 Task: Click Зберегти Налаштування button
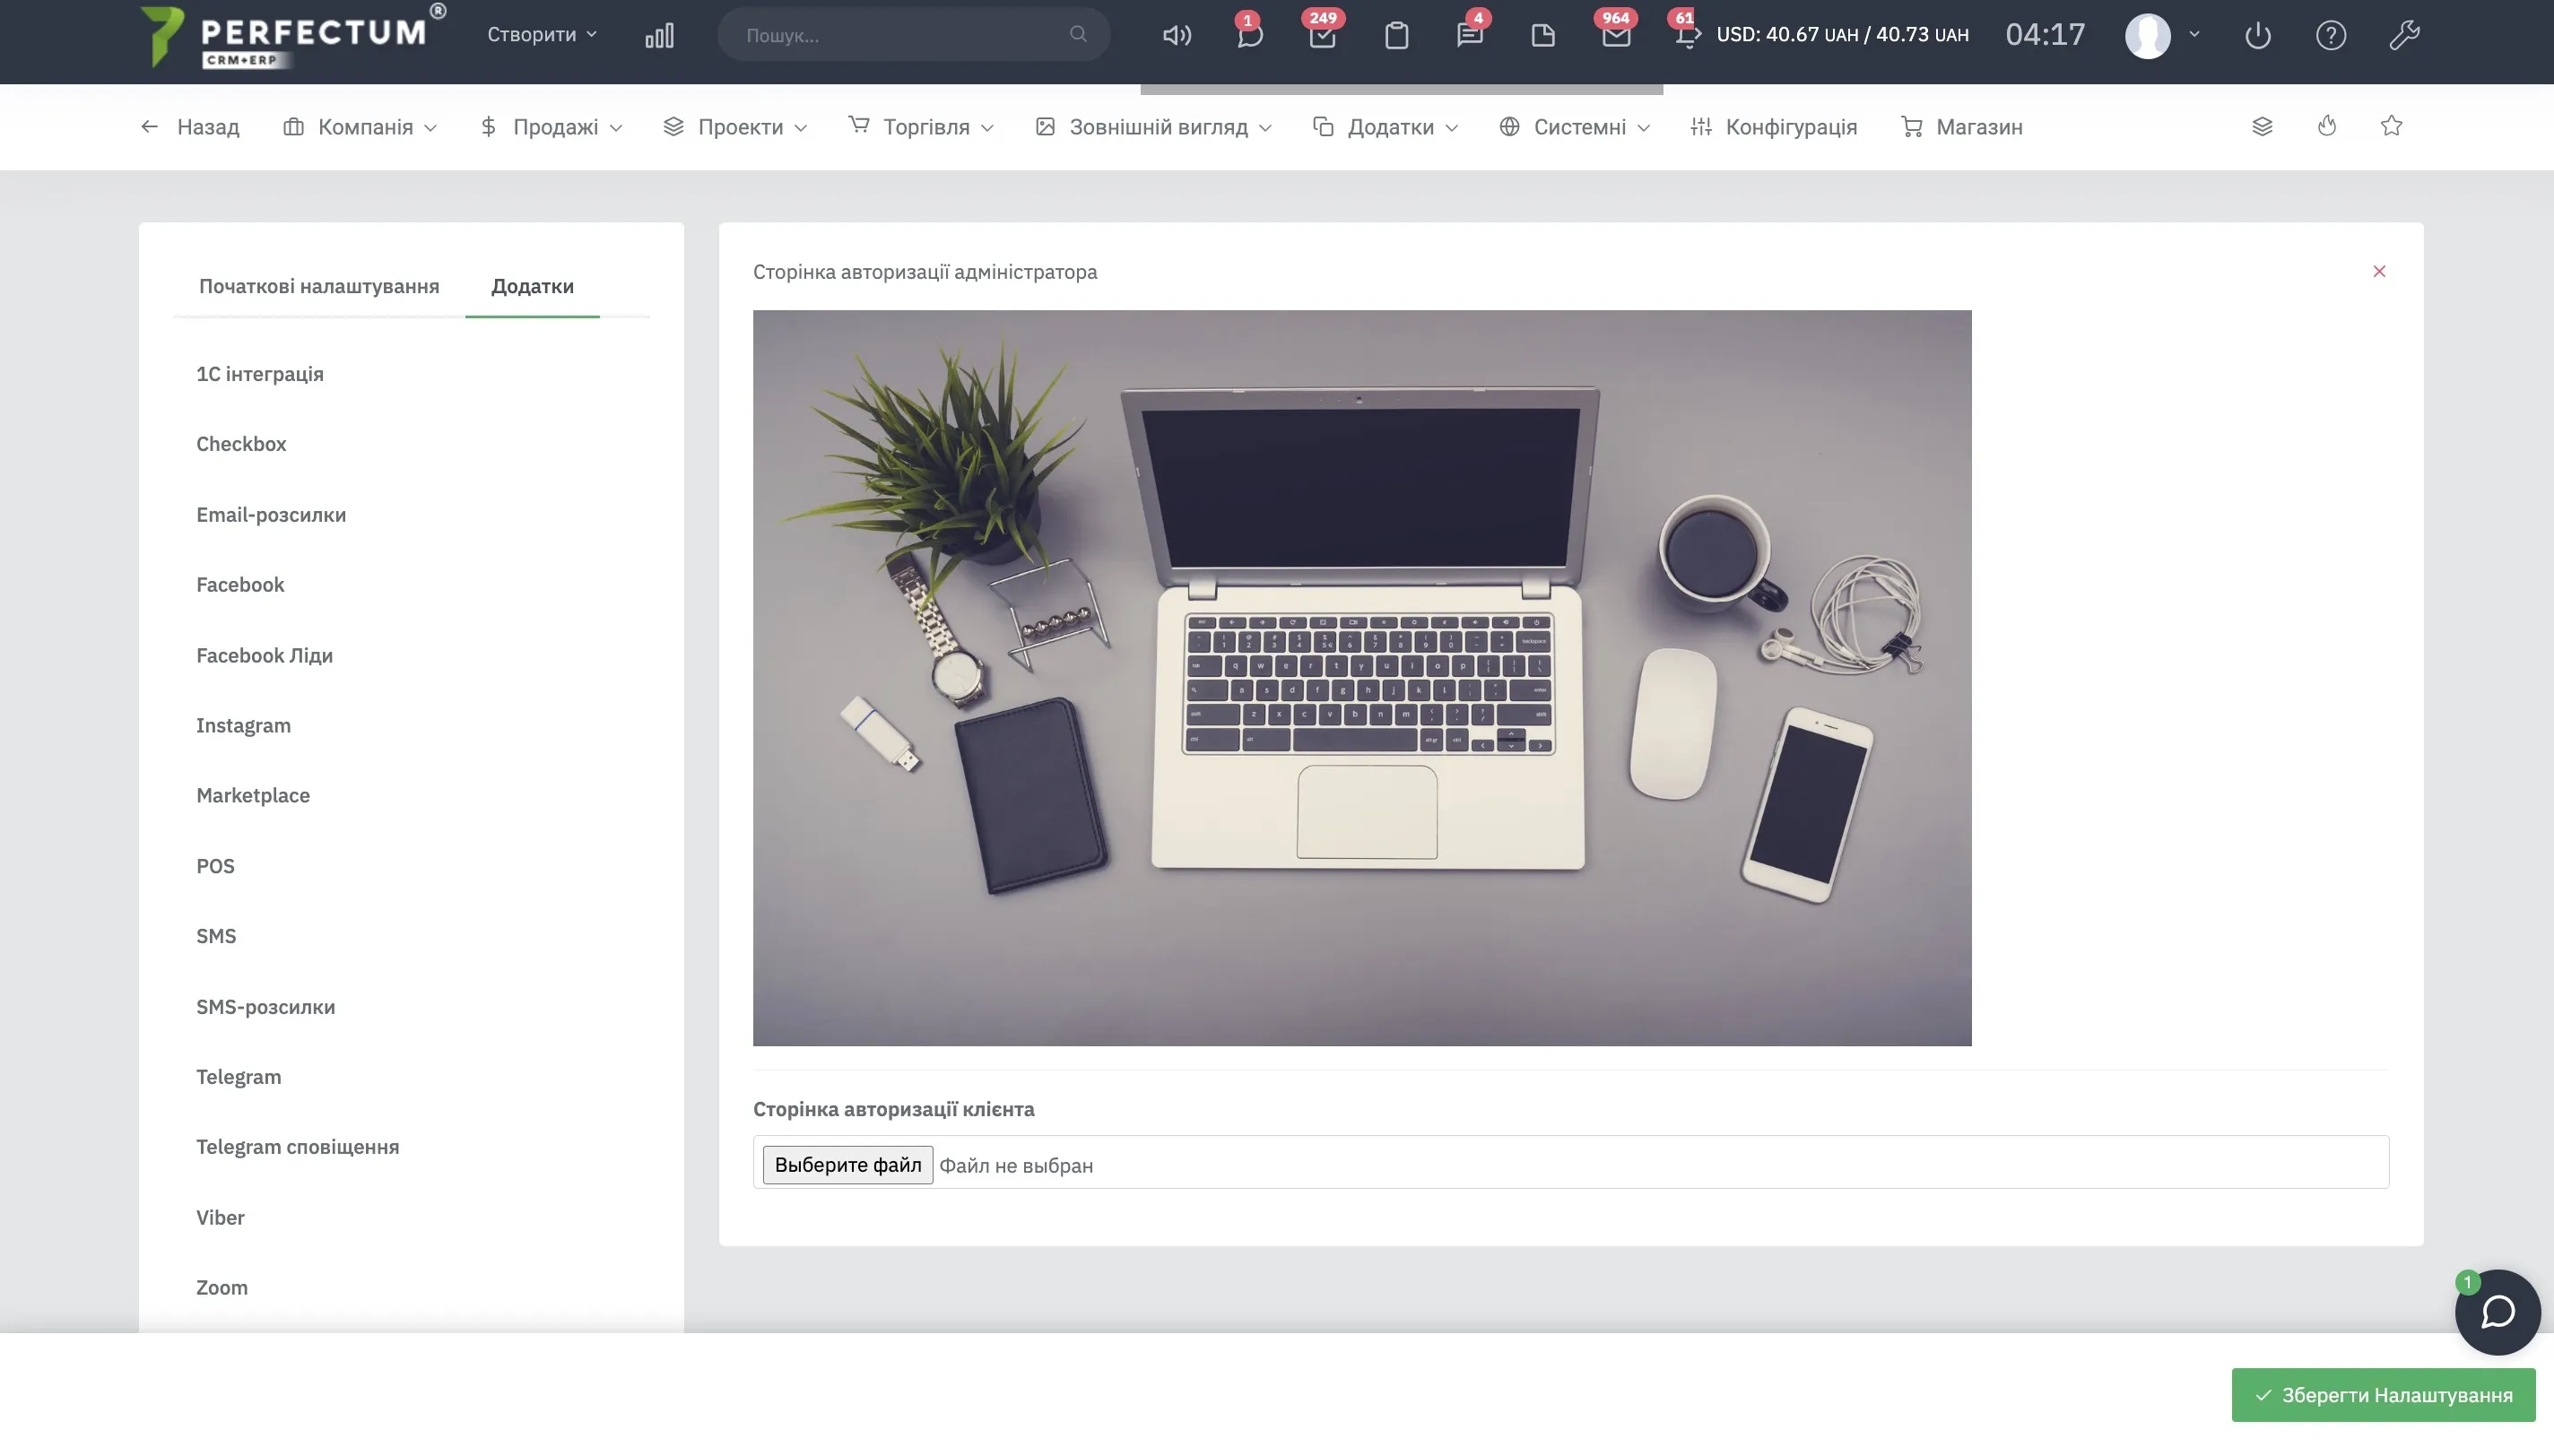(x=2383, y=1395)
